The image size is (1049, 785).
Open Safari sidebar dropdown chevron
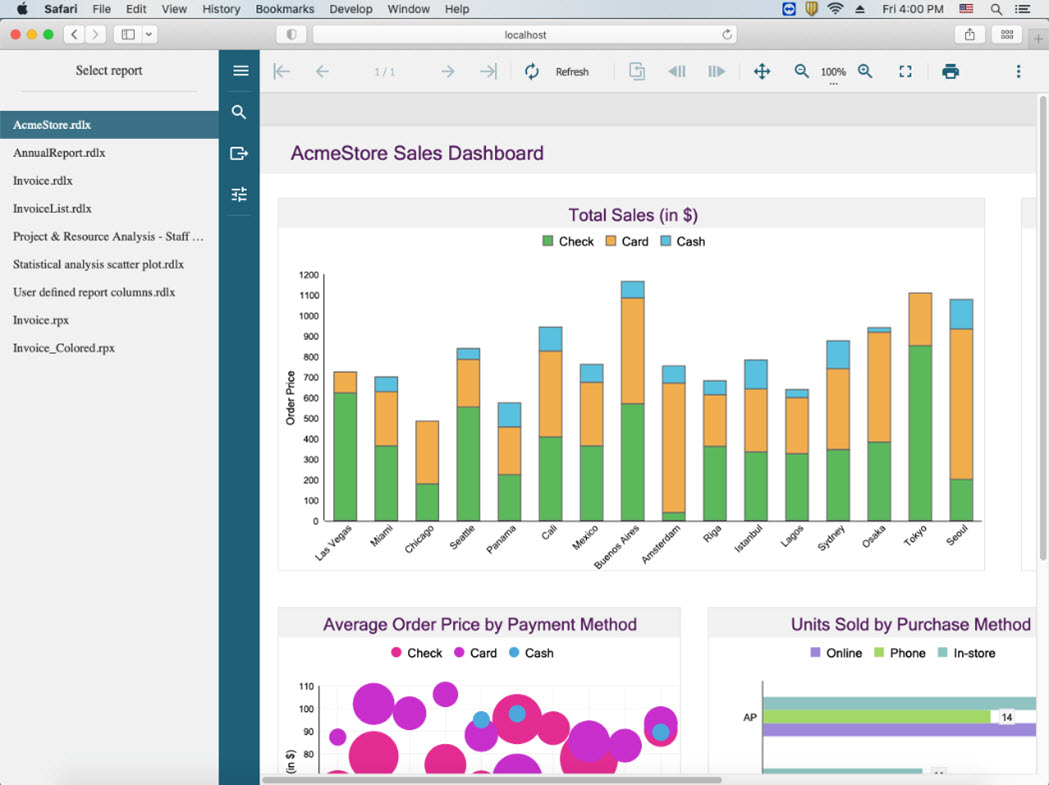149,34
